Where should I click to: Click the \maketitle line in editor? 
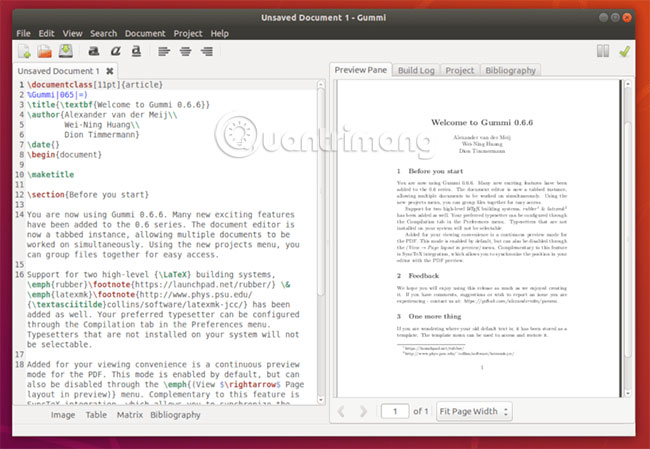51,175
